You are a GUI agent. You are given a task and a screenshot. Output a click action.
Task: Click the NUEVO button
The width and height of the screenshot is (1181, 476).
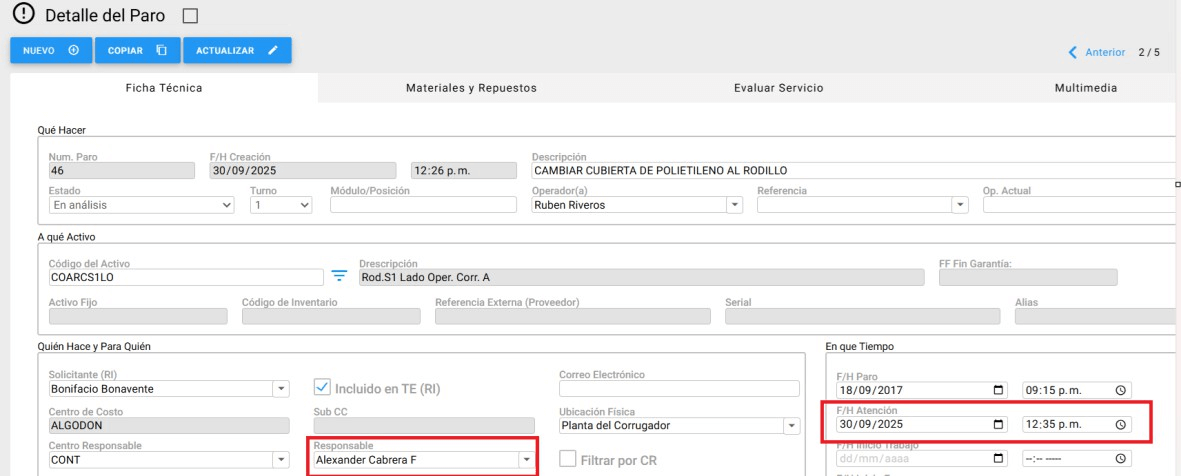[51, 51]
